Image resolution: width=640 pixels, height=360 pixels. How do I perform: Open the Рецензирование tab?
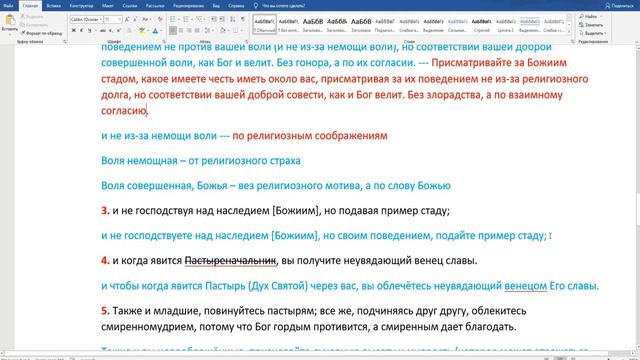tap(188, 6)
